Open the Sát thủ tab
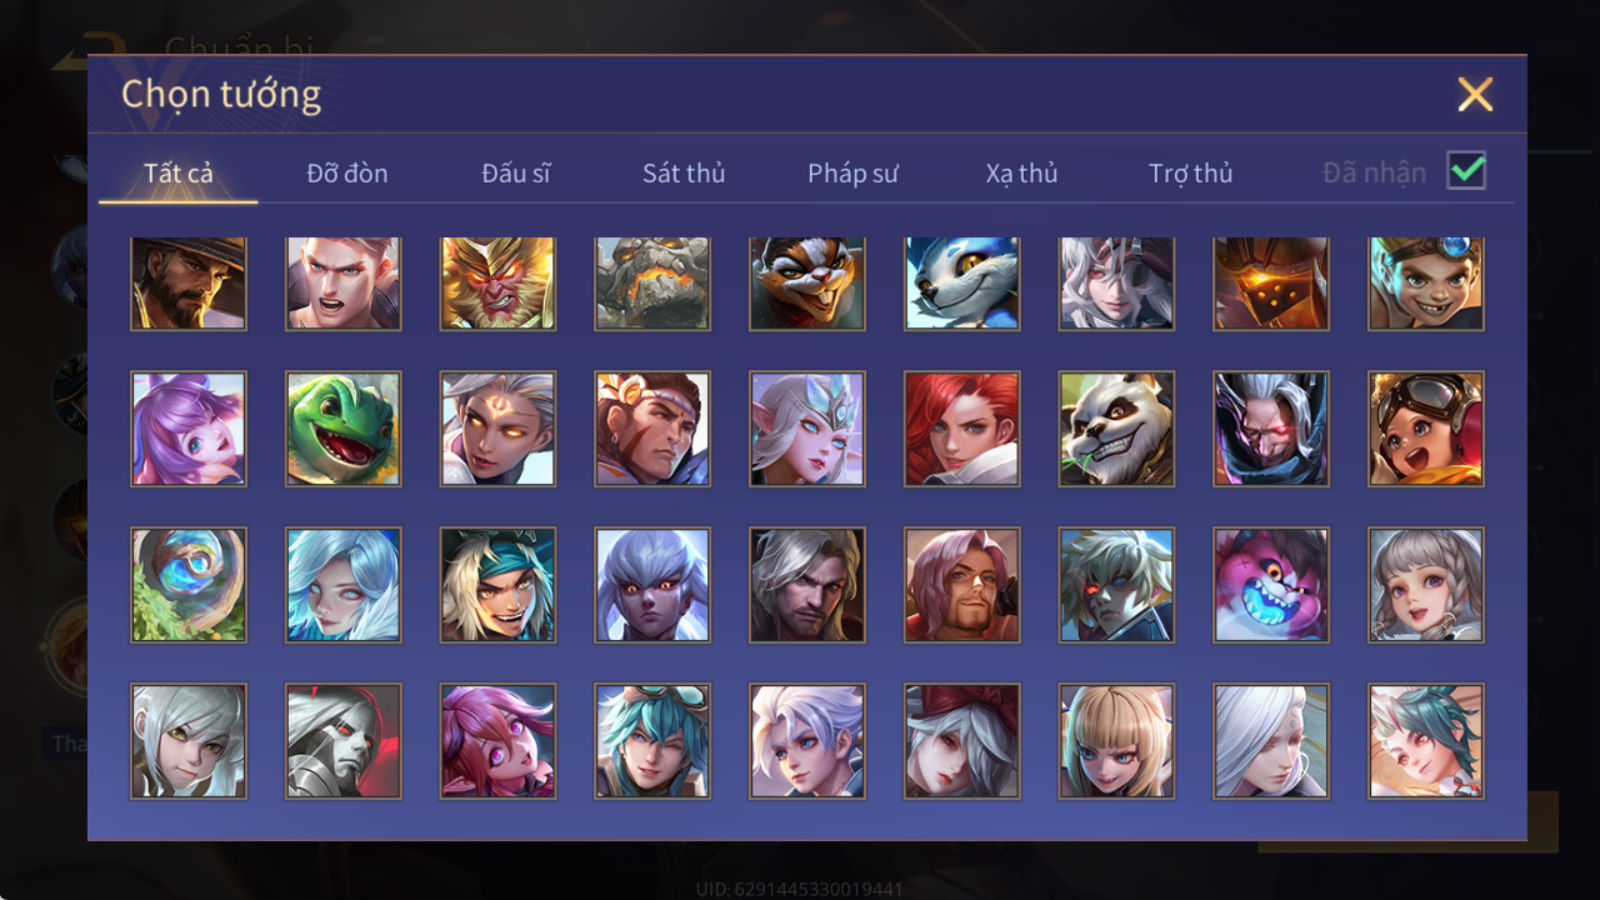Viewport: 1600px width, 900px height. 683,173
